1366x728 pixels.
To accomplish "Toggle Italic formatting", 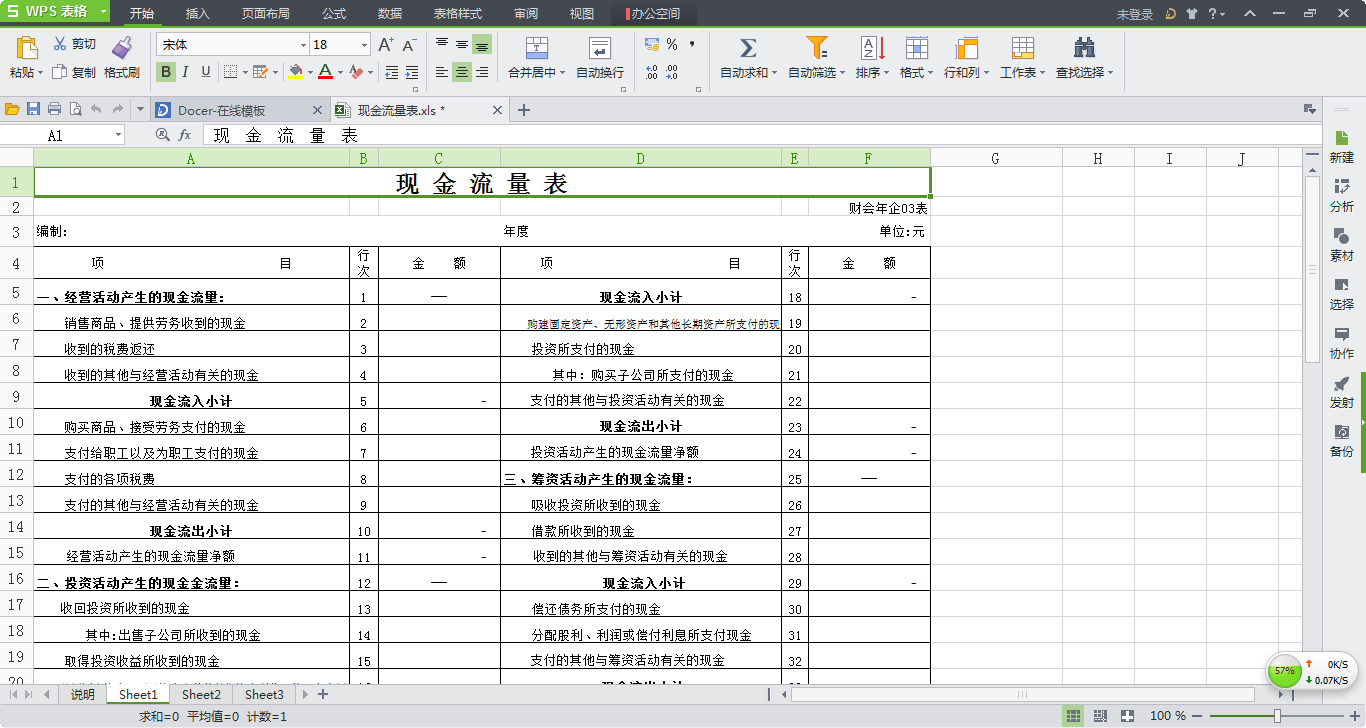I will pos(185,72).
